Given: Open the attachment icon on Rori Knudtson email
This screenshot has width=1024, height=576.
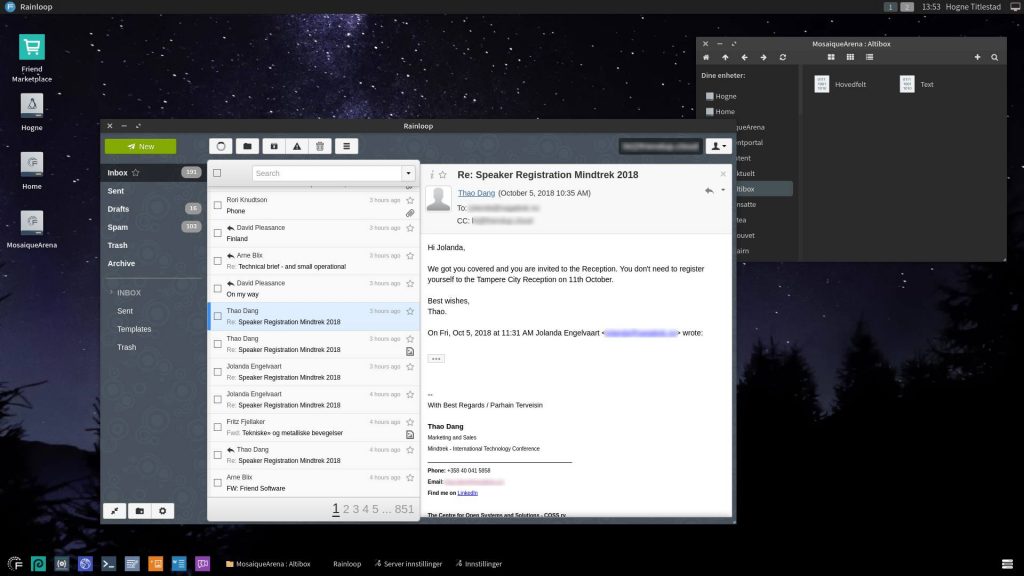Looking at the screenshot, I should click(x=410, y=213).
